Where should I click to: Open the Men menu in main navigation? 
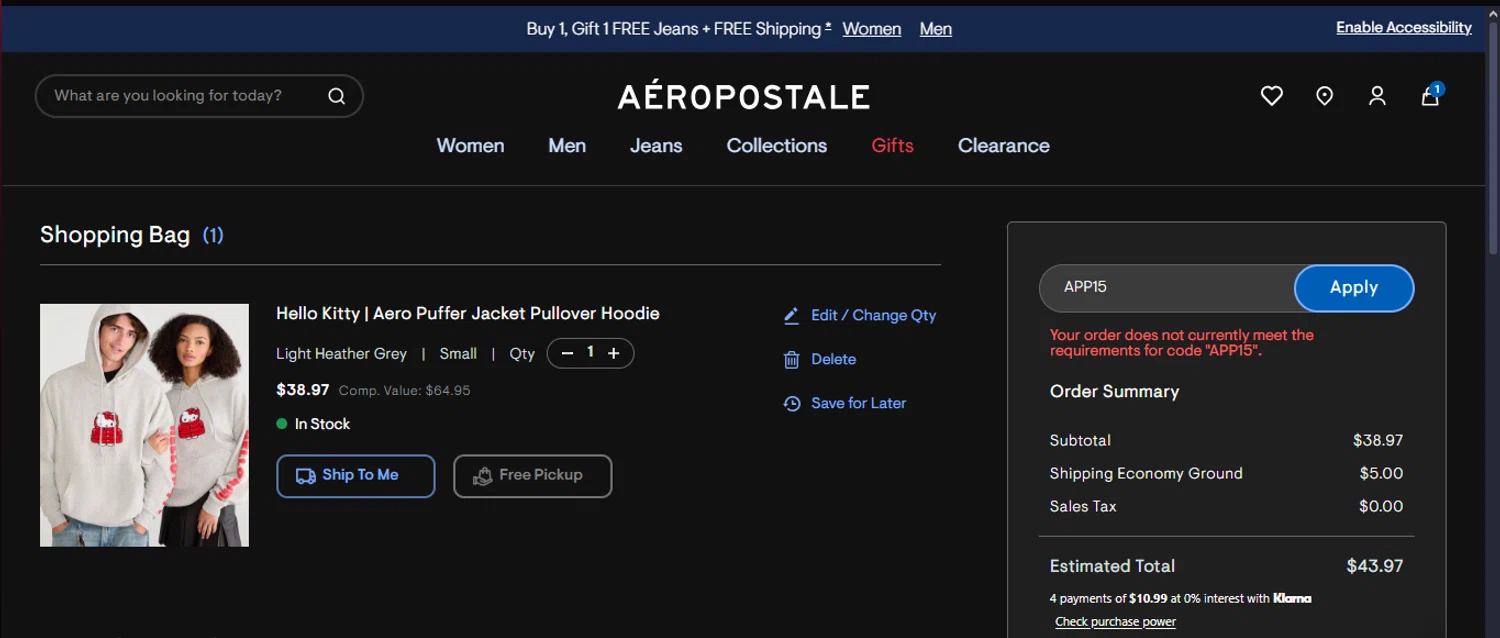[567, 145]
